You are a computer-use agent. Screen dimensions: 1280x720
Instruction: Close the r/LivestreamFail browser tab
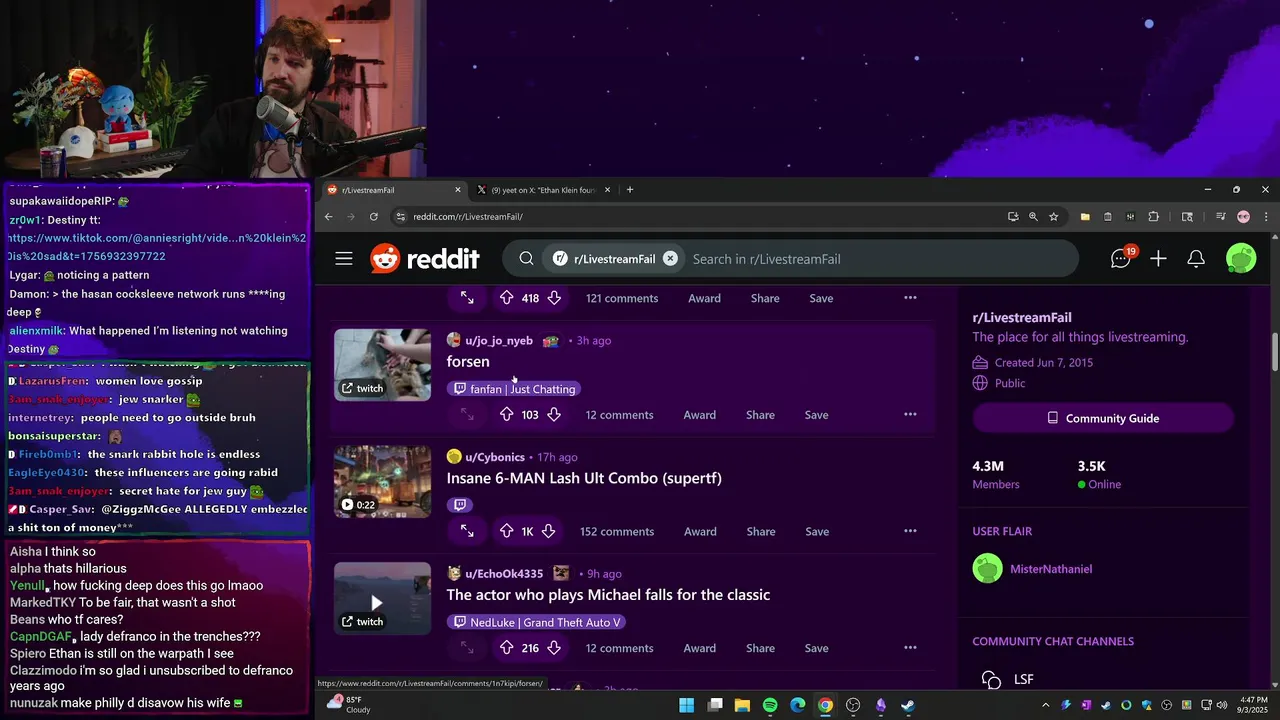coord(458,190)
